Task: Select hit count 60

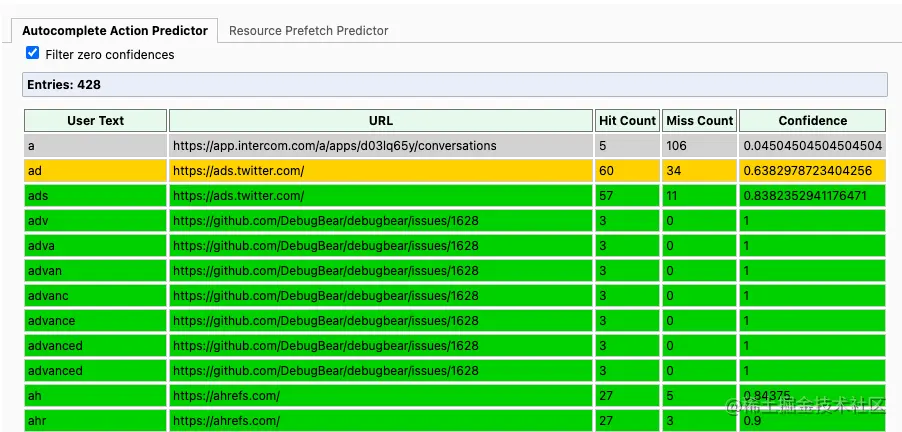Action: 628,171
